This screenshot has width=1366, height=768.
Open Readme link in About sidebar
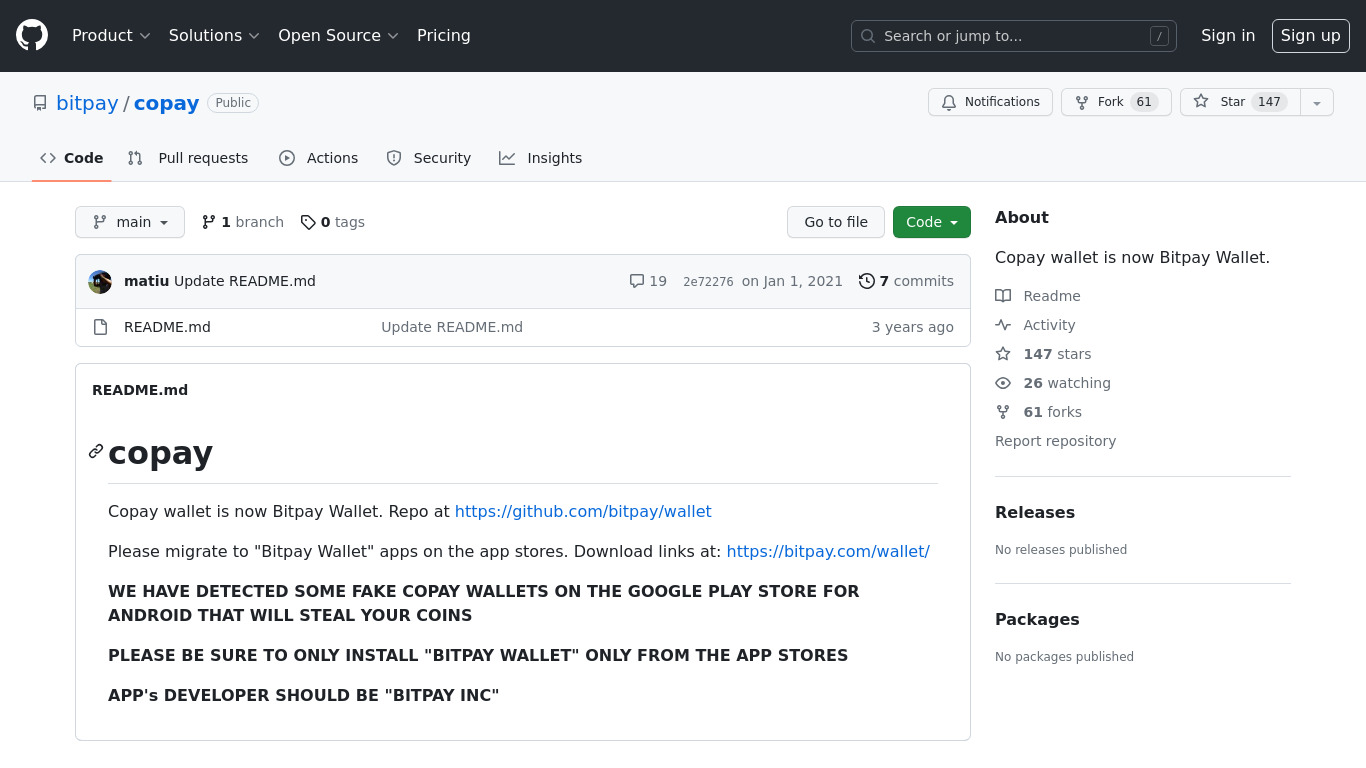tap(1038, 296)
